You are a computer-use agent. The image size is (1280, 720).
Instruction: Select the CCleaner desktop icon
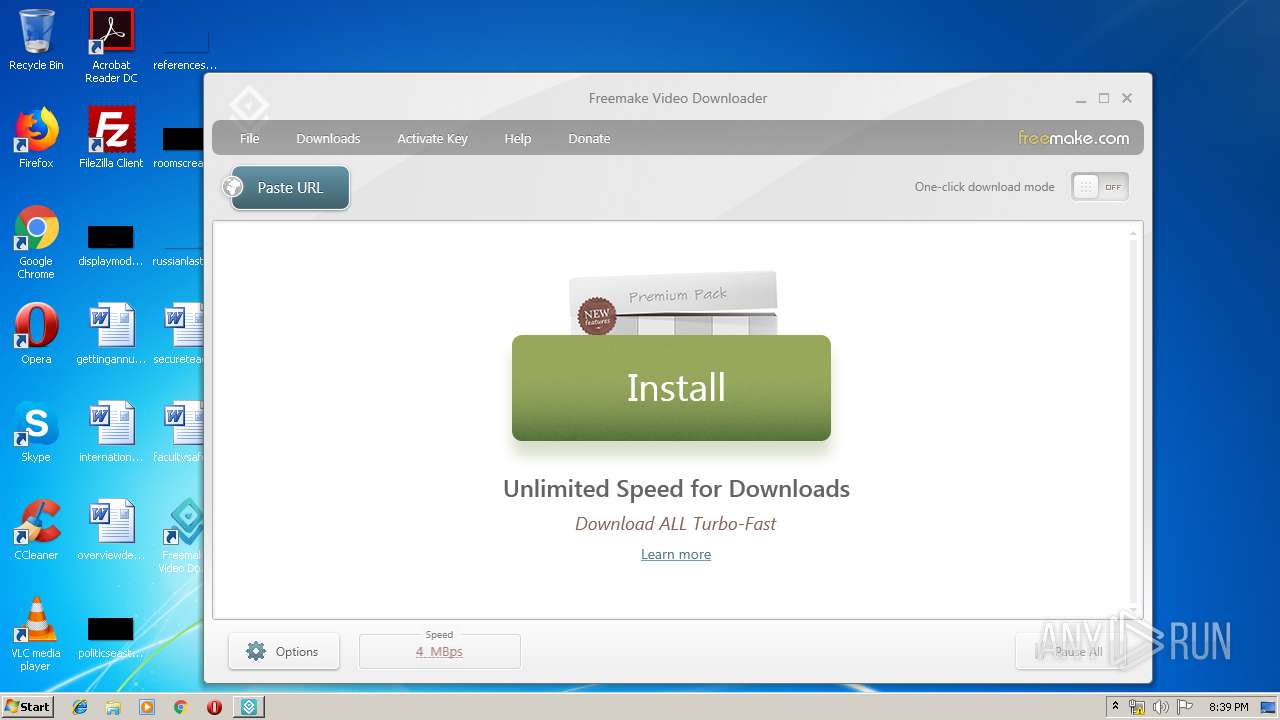pos(36,530)
